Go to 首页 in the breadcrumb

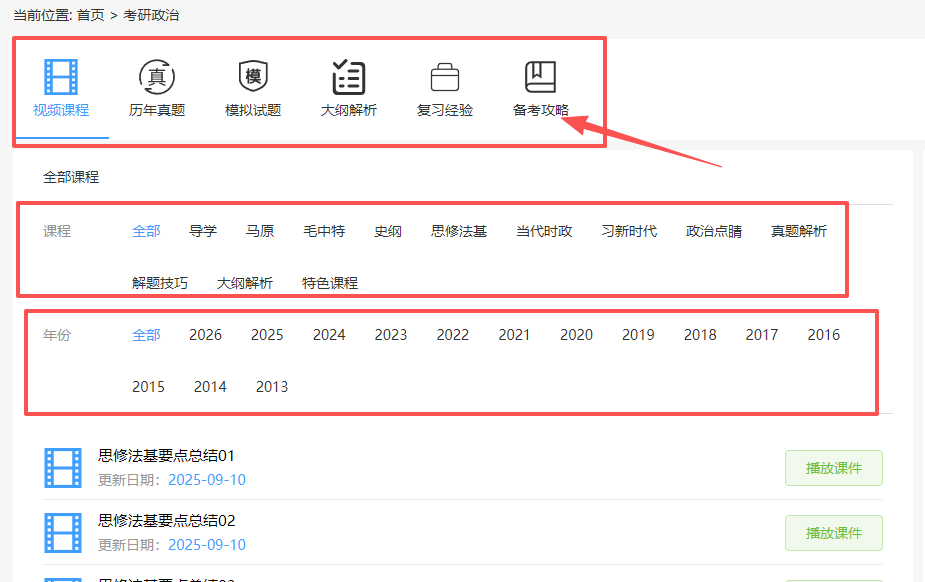coord(90,15)
